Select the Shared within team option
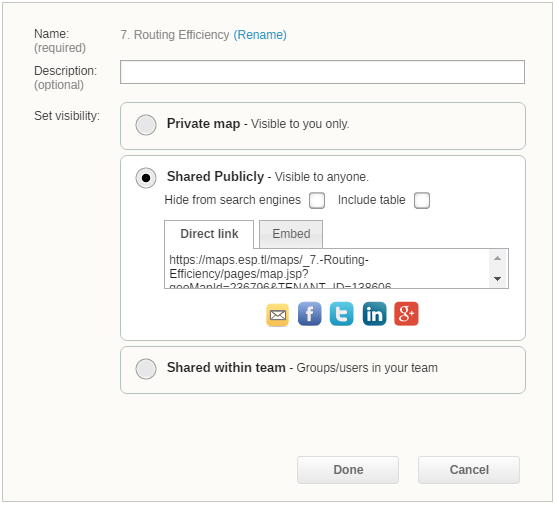 (146, 369)
